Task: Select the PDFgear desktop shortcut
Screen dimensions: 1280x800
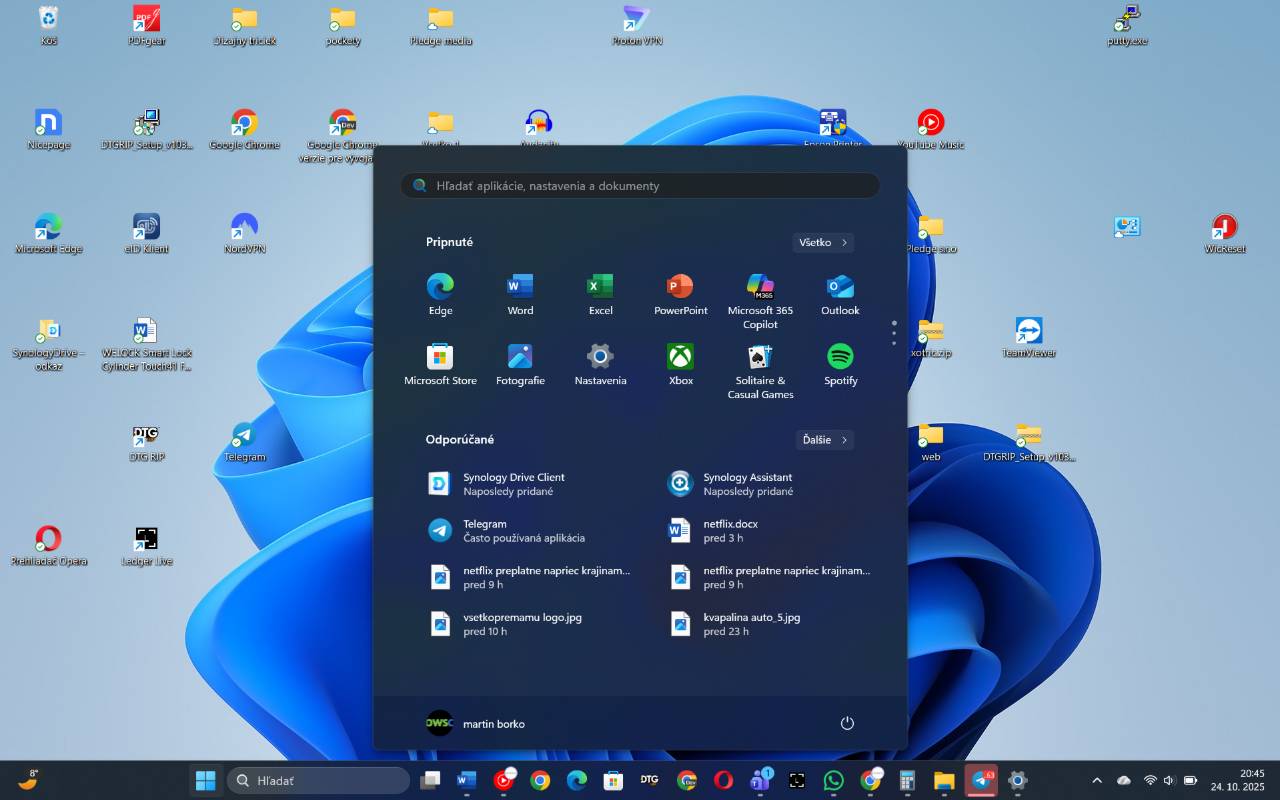Action: pos(146,26)
